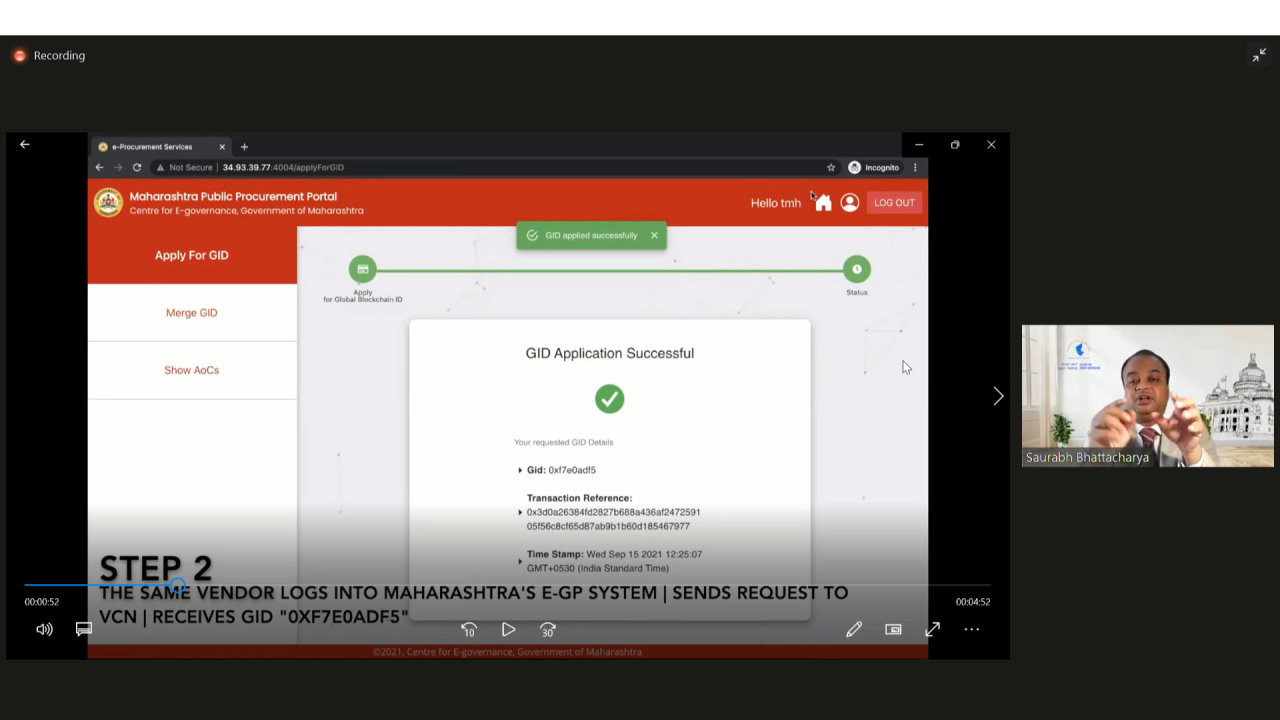1280x720 pixels.
Task: Bookmark page with star icon
Action: pos(831,167)
